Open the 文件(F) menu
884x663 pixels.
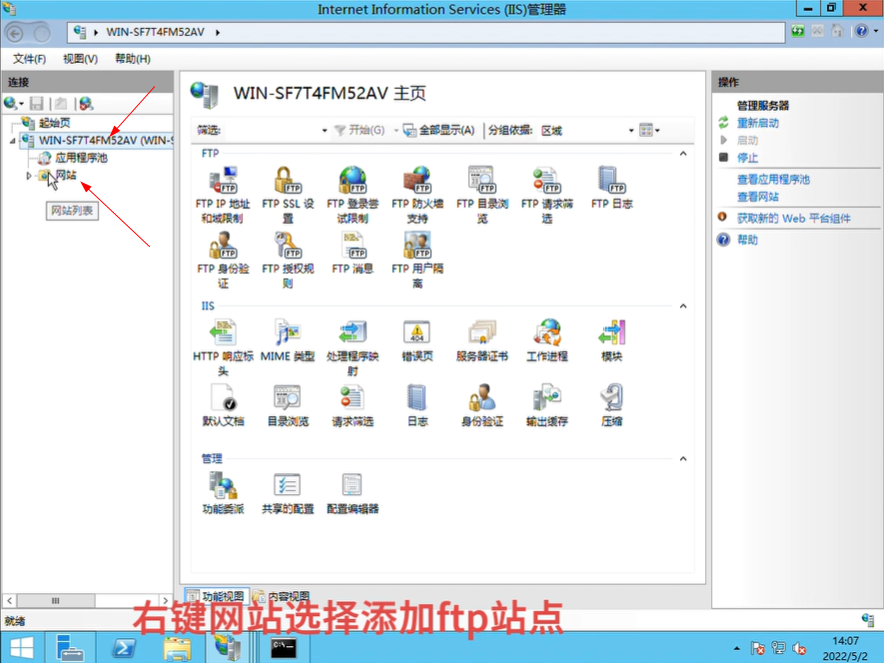[x=29, y=59]
